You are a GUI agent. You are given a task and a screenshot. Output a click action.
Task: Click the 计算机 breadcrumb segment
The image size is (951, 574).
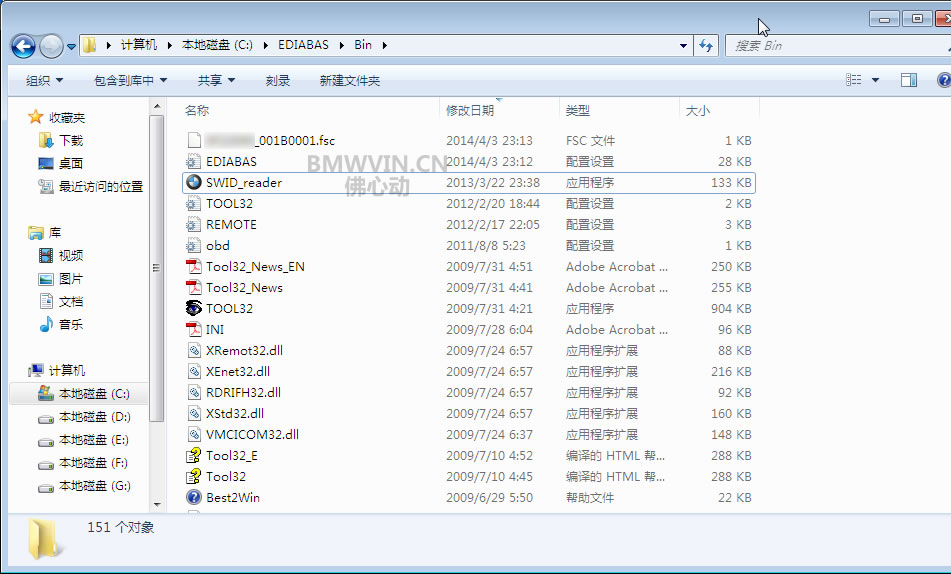tap(139, 45)
